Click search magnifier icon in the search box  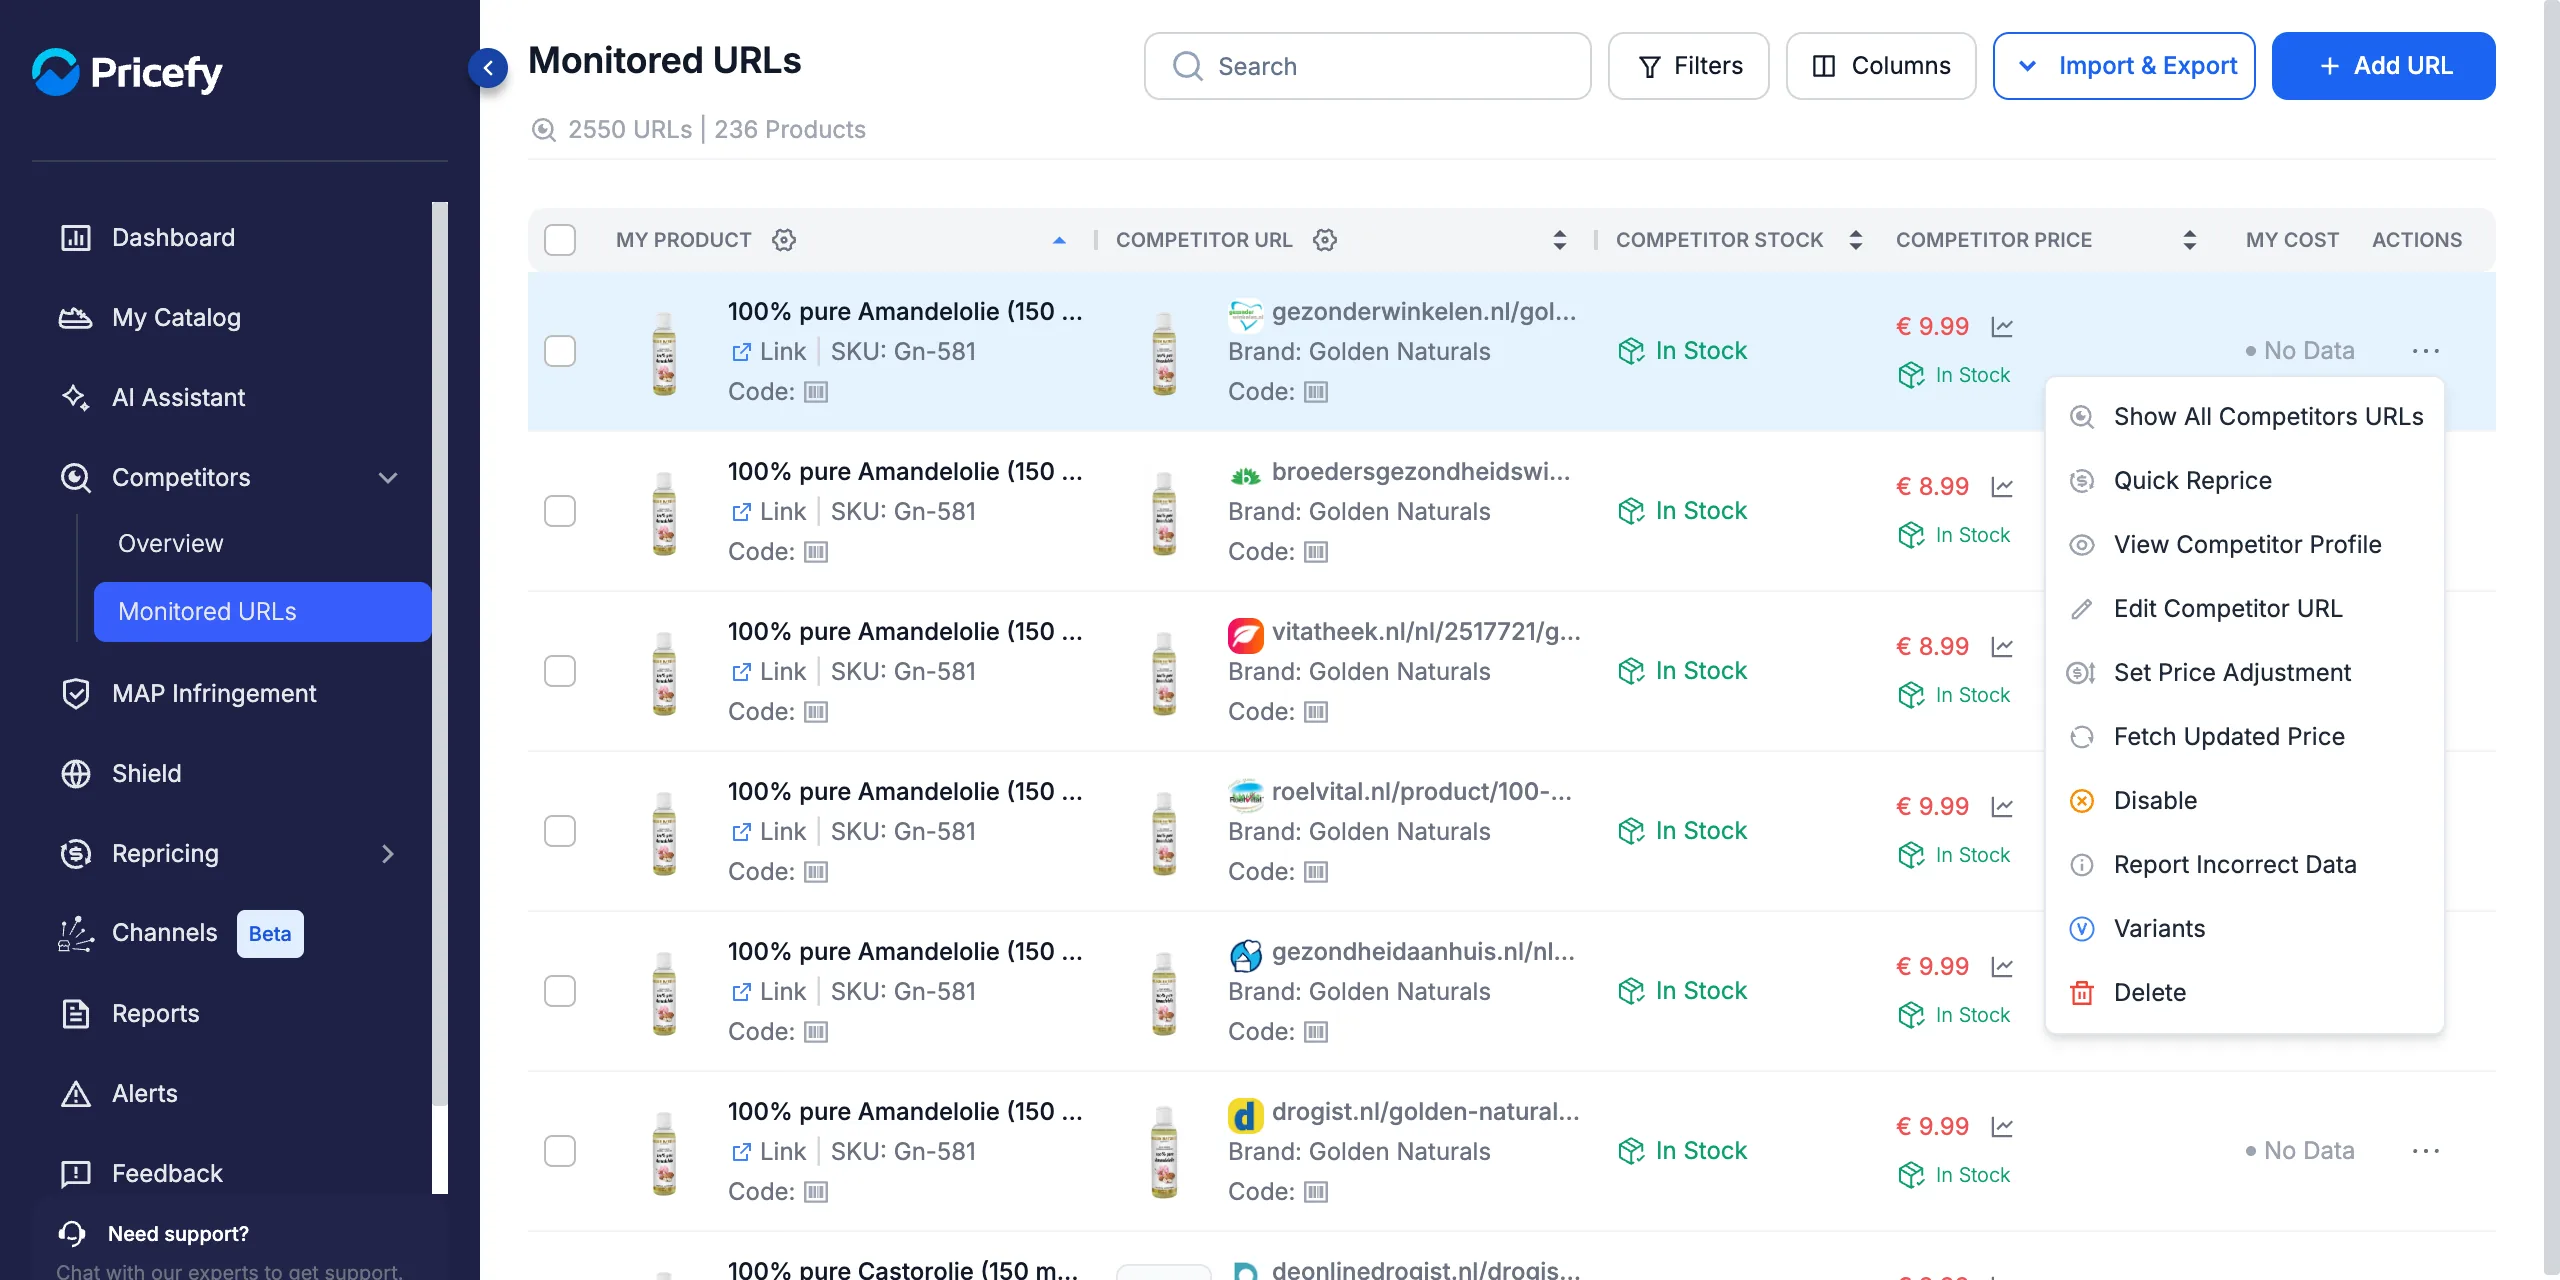[1188, 66]
